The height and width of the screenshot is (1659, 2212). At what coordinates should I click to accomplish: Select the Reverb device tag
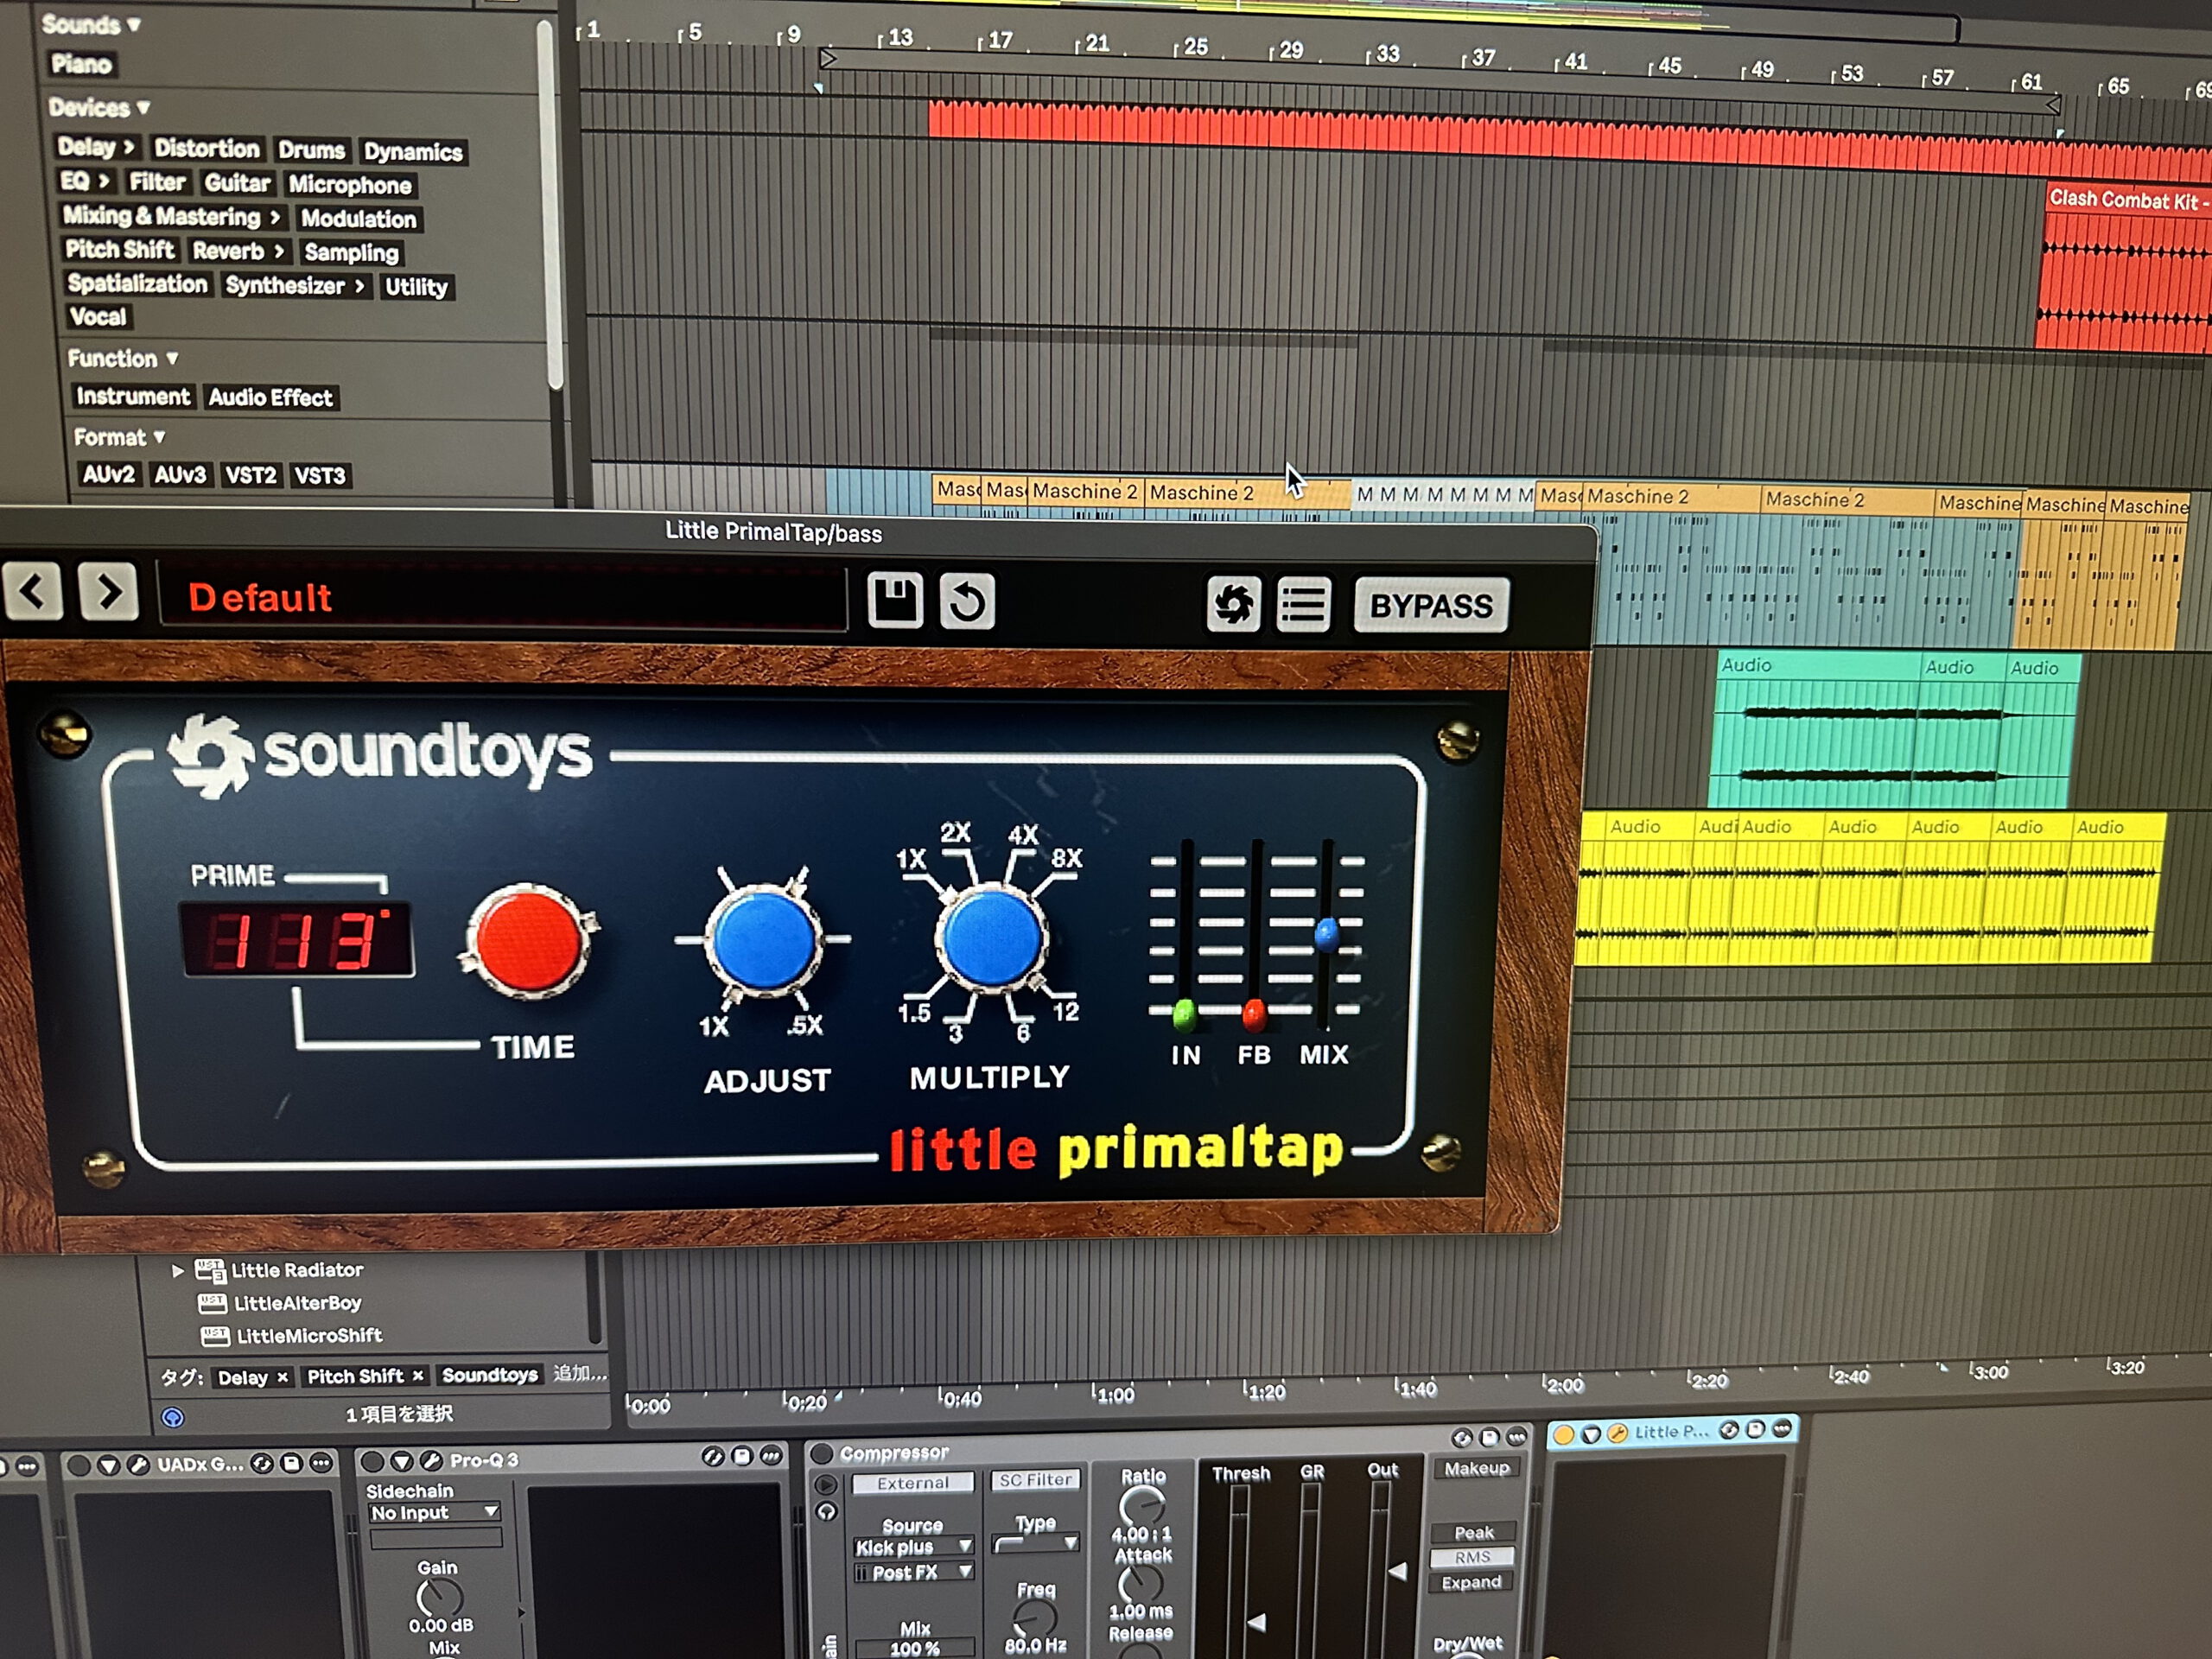pos(228,251)
